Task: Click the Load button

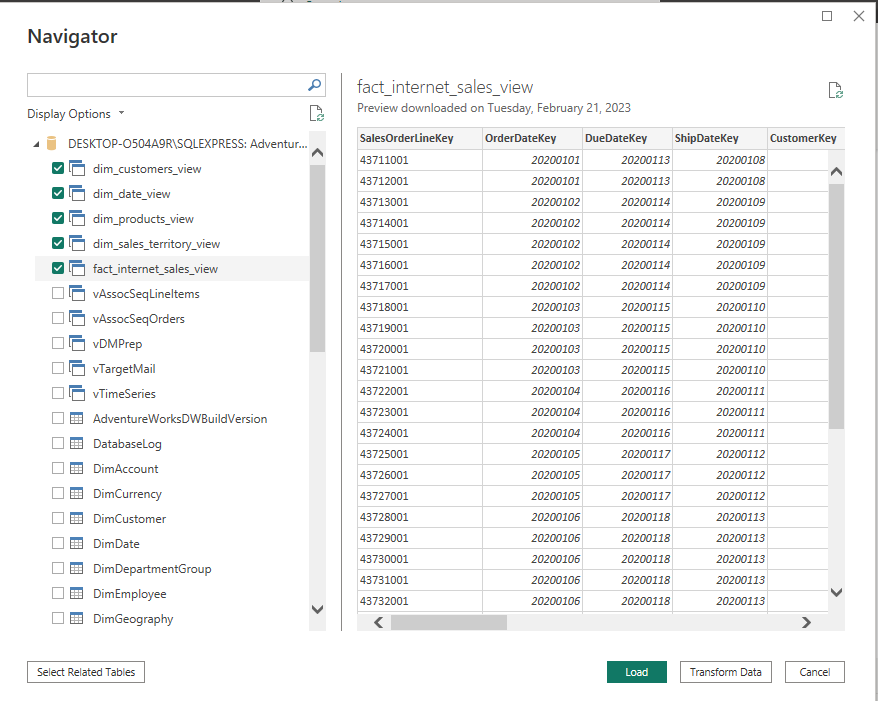Action: tap(637, 672)
